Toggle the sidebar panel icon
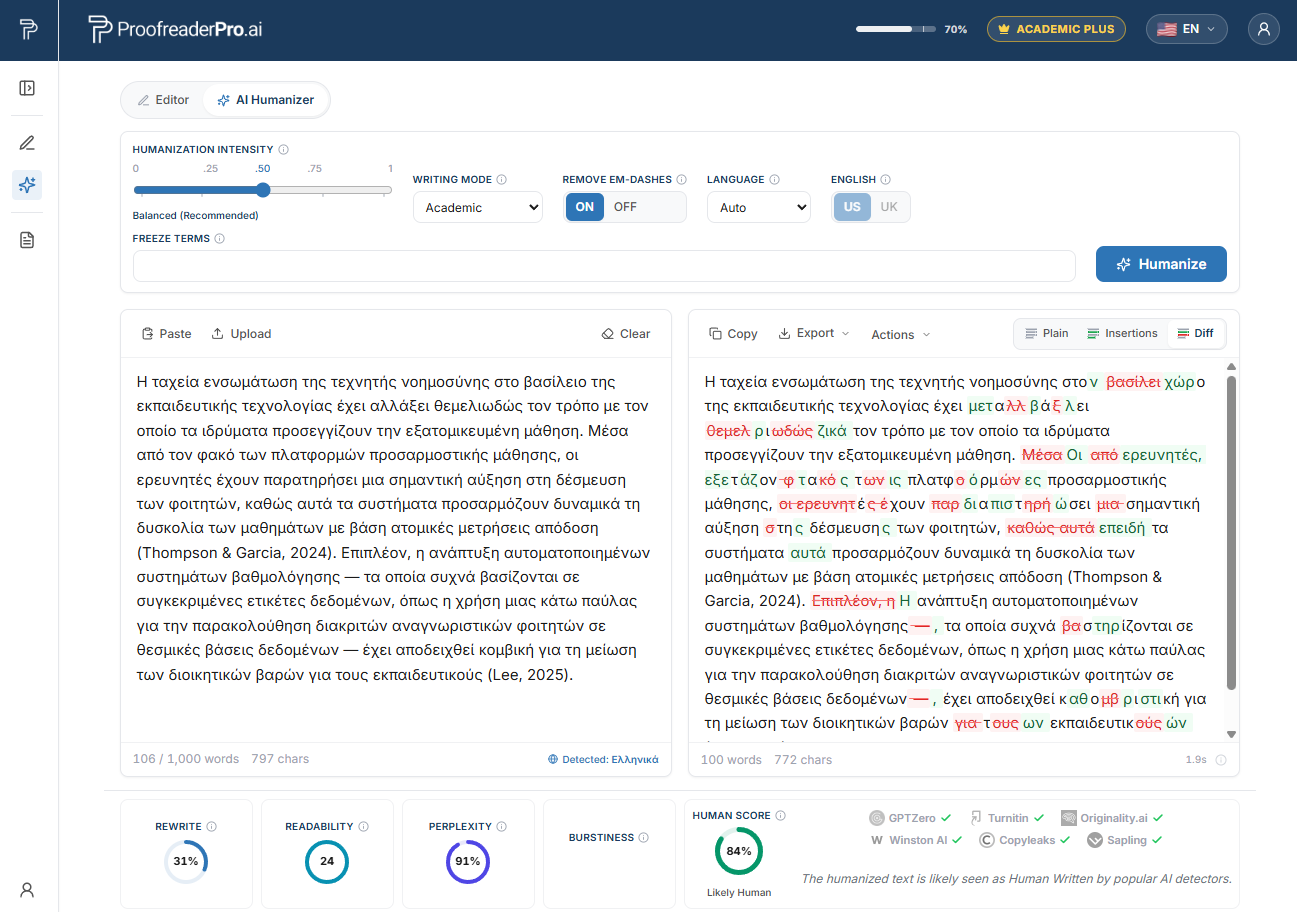Image resolution: width=1297 pixels, height=912 pixels. [x=27, y=88]
